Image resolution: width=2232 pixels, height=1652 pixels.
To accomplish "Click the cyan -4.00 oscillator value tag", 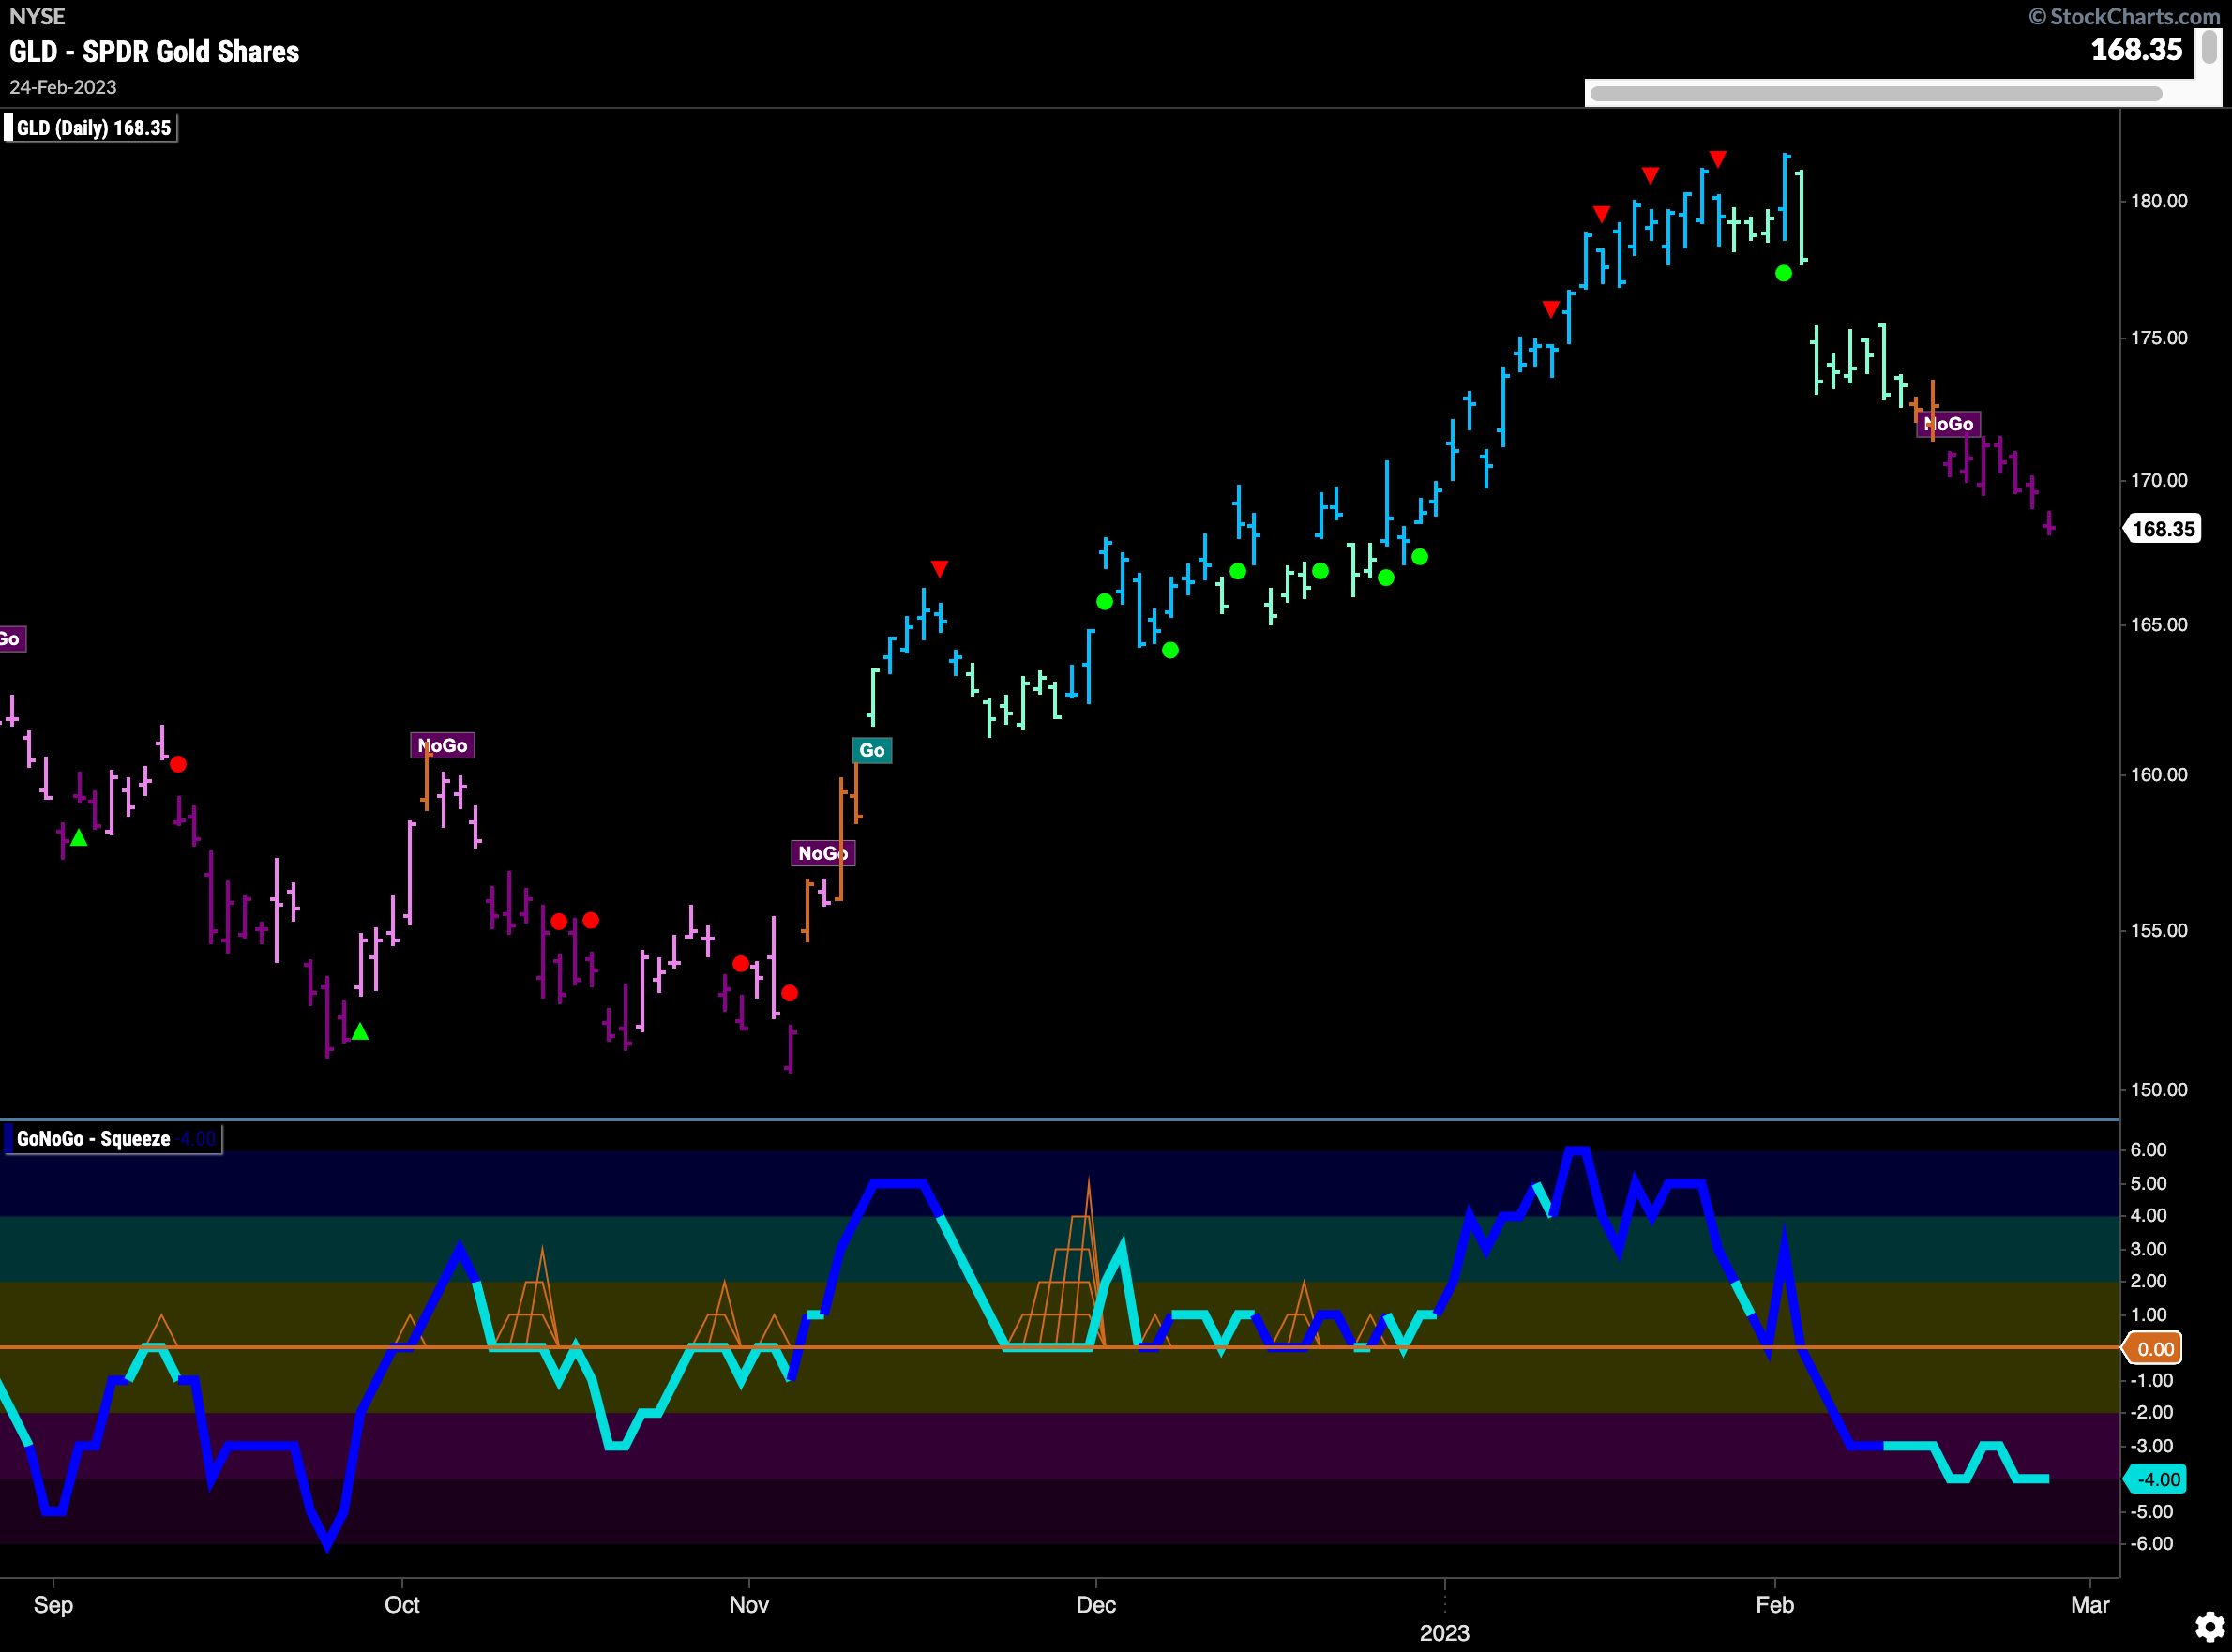I will point(2156,1479).
